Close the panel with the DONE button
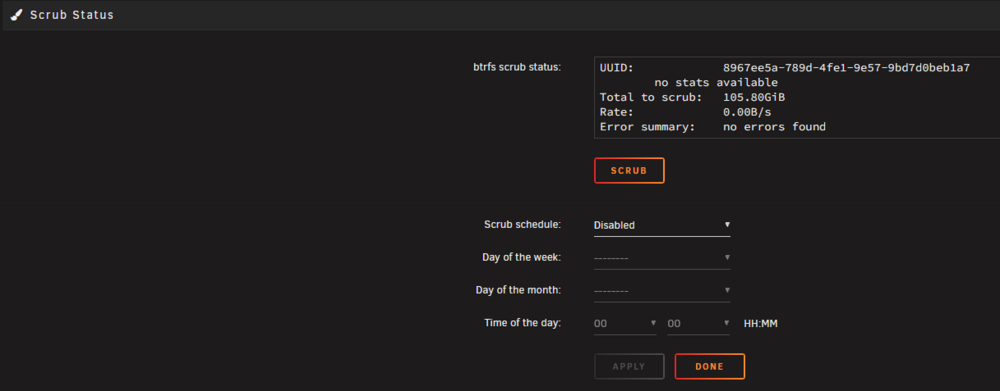1000x391 pixels. click(710, 367)
